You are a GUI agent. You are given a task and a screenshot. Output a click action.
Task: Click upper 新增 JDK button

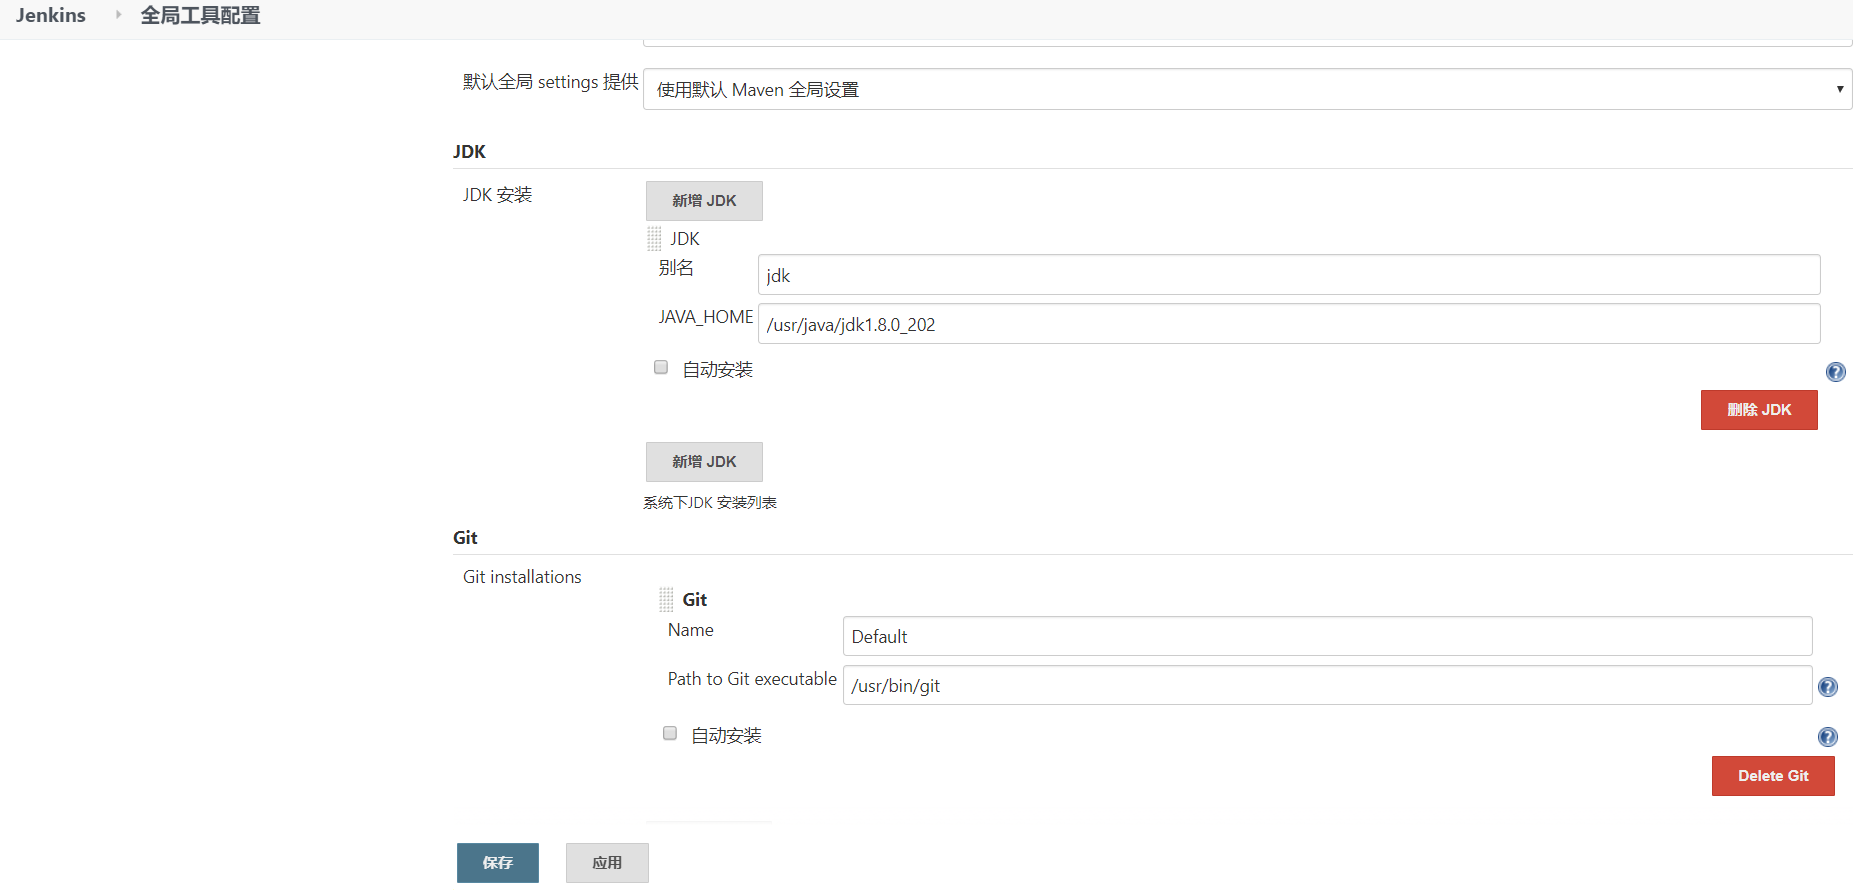(704, 201)
